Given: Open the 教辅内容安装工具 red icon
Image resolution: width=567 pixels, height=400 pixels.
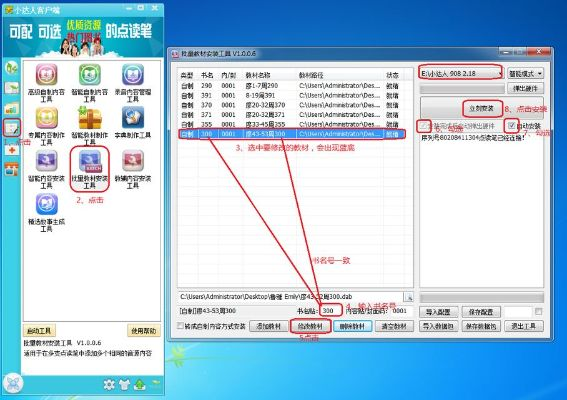Looking at the screenshot, I should click(133, 161).
